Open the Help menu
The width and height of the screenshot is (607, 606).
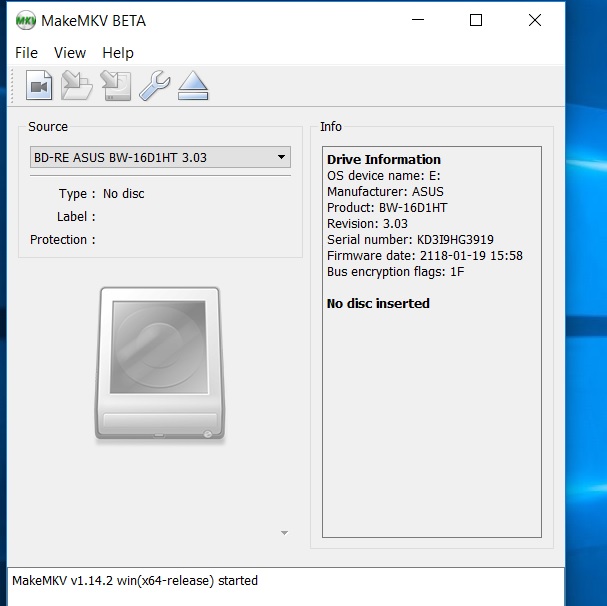118,53
